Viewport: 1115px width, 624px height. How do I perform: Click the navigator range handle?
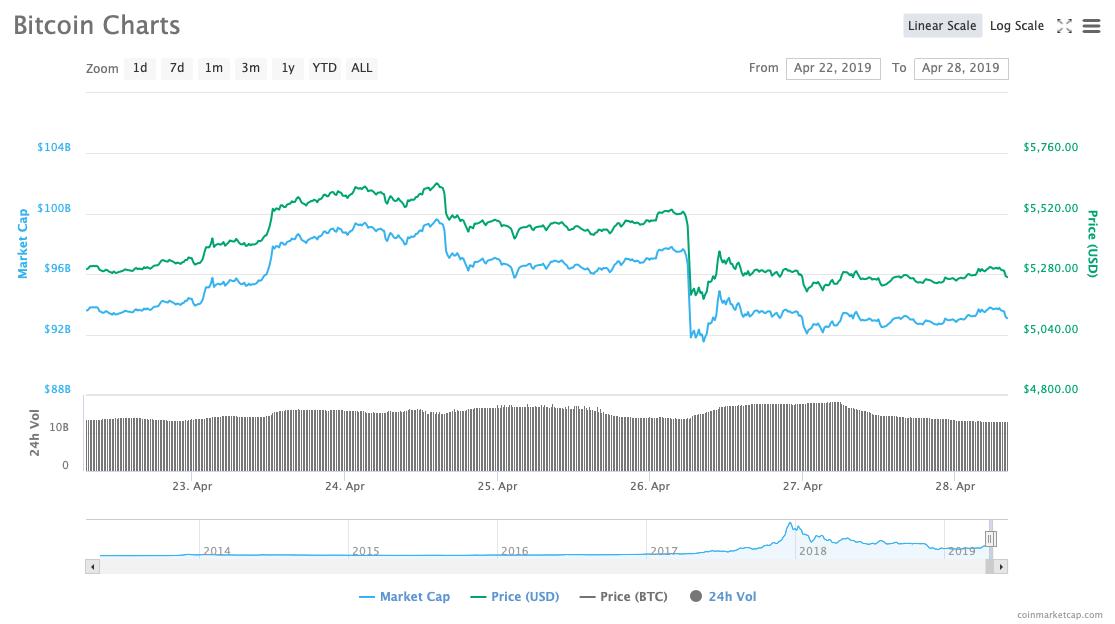(x=990, y=539)
